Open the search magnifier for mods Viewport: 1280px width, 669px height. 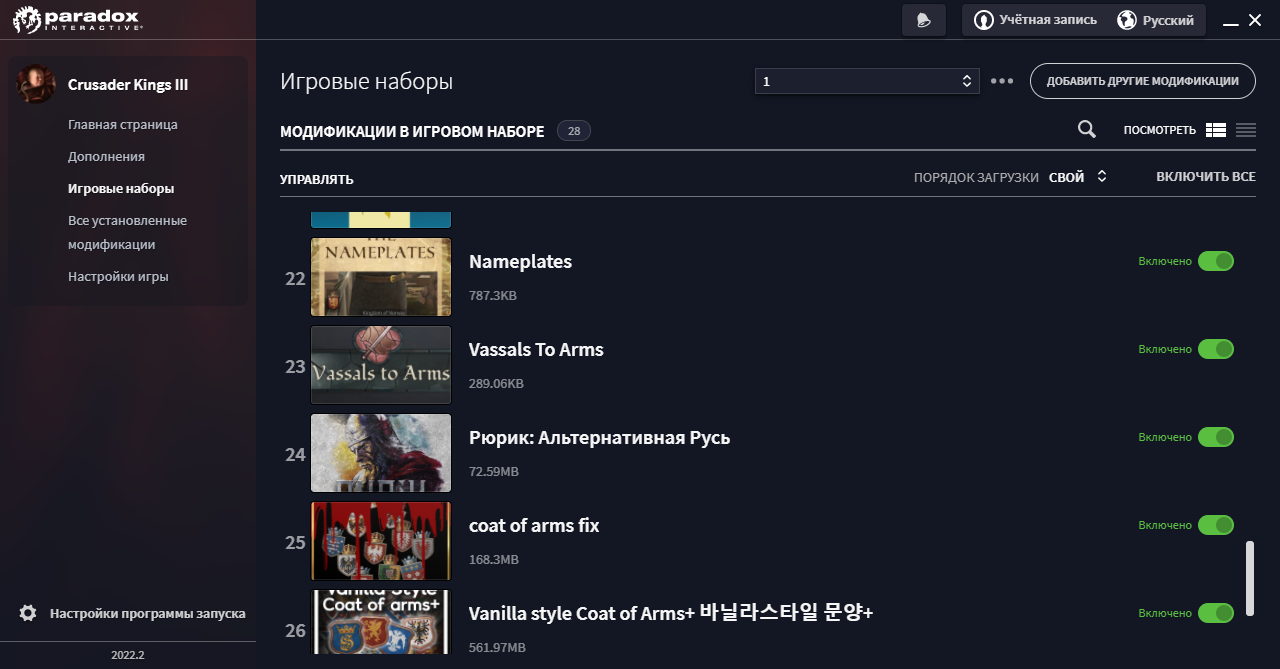tap(1086, 129)
